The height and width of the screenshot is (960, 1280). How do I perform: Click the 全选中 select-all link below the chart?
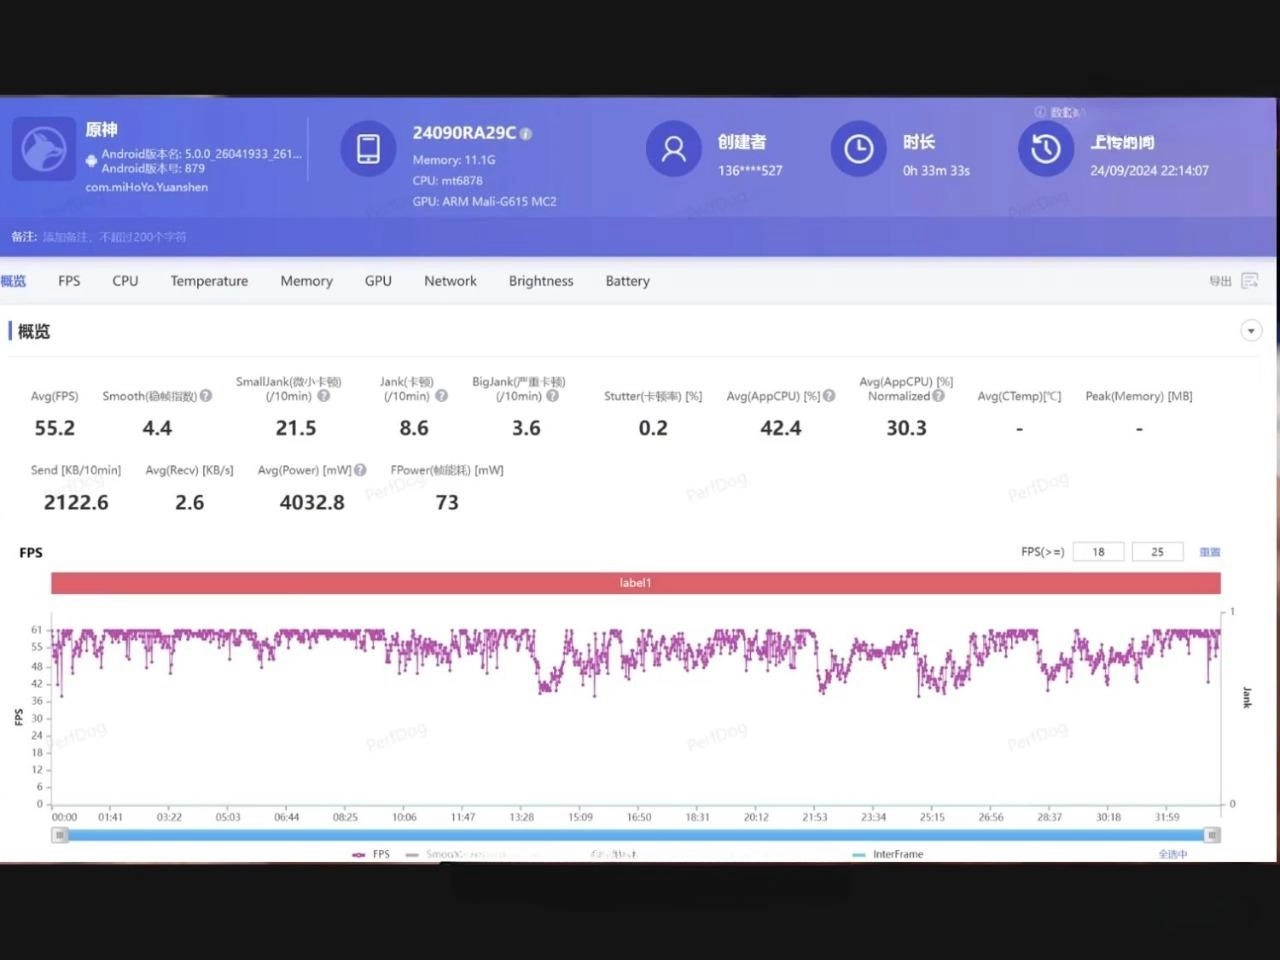pyautogui.click(x=1173, y=854)
